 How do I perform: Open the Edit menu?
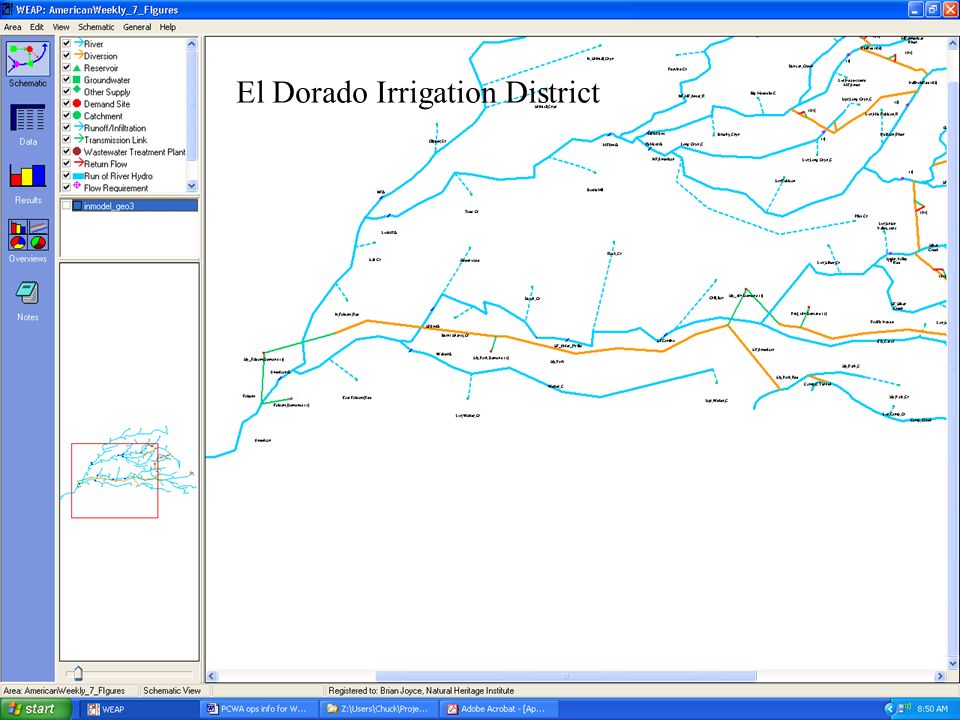tap(37, 27)
